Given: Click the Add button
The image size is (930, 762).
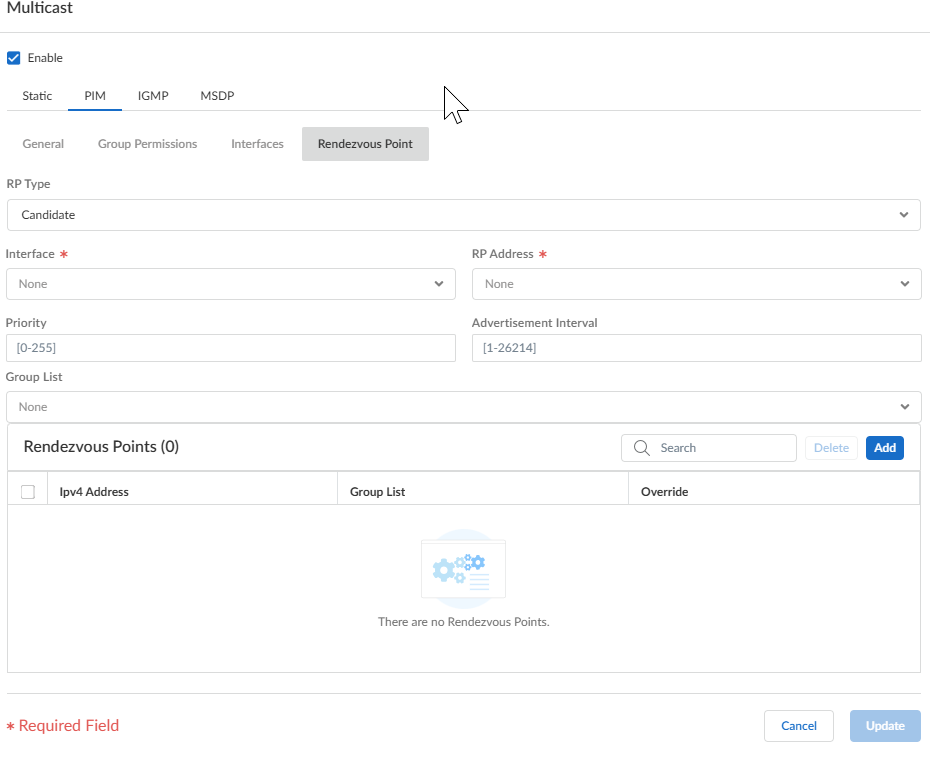Looking at the screenshot, I should coord(884,448).
